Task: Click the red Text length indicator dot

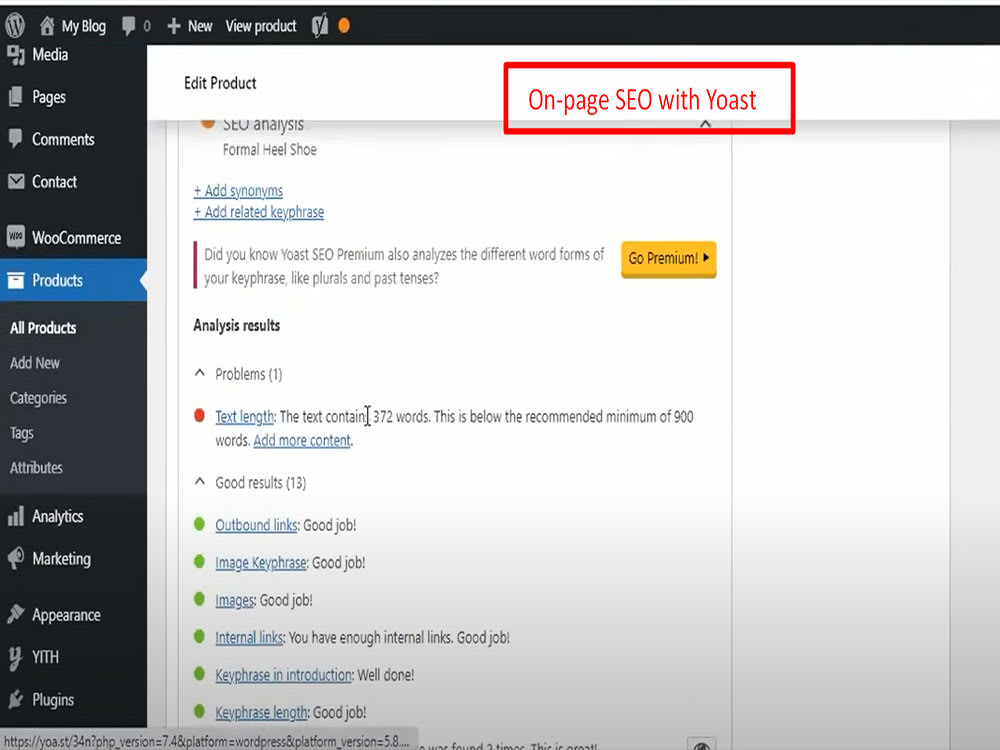Action: (199, 416)
